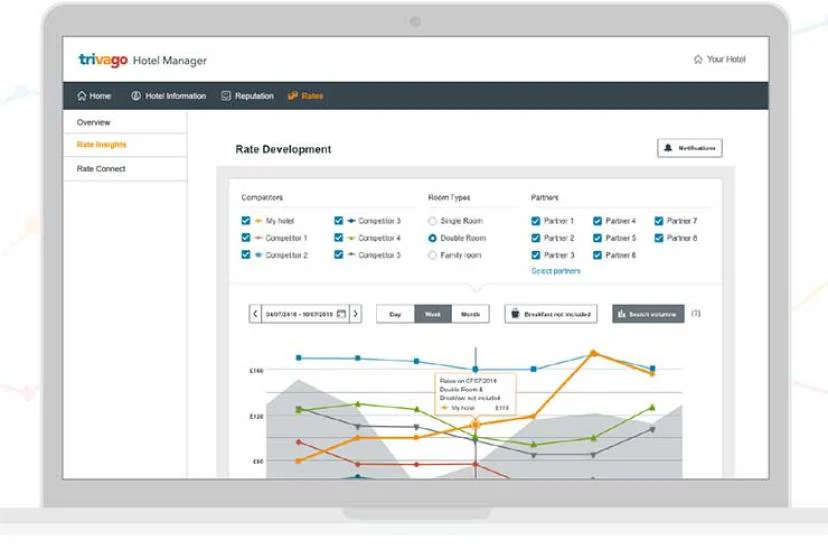Click the Breakfast not included button
The image size is (828, 550).
coord(551,314)
